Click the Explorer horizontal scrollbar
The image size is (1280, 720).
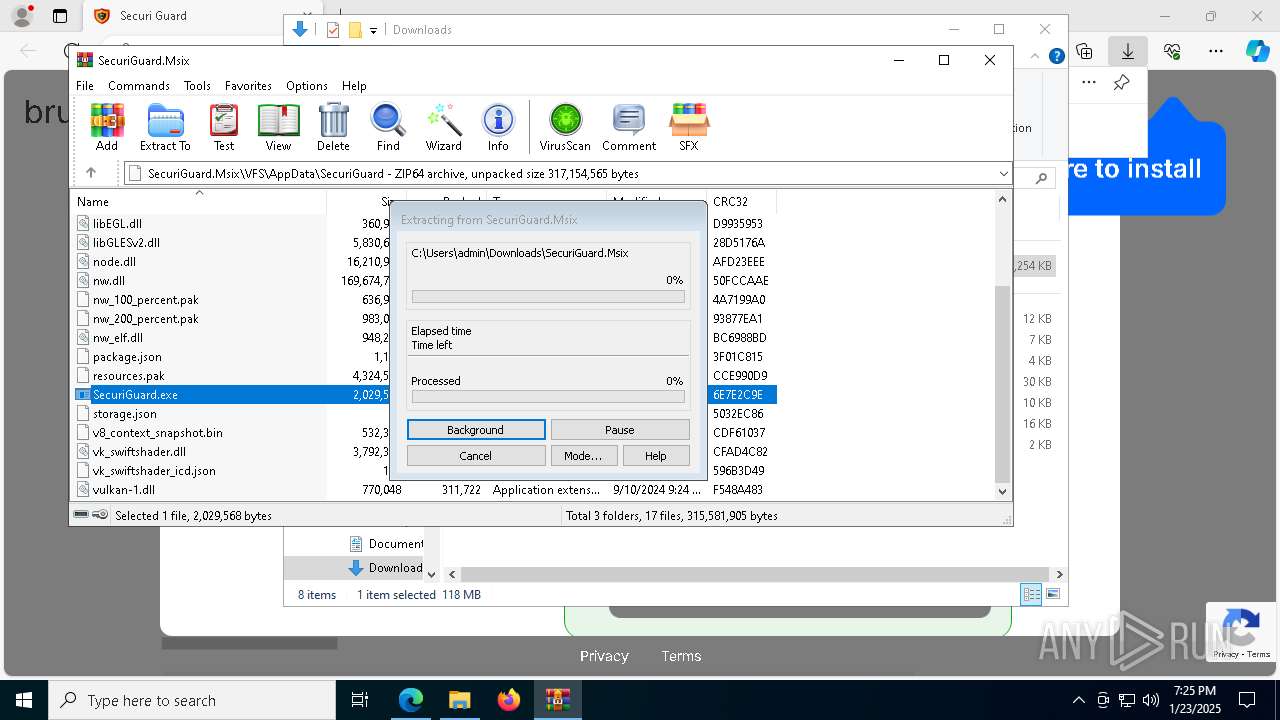755,574
